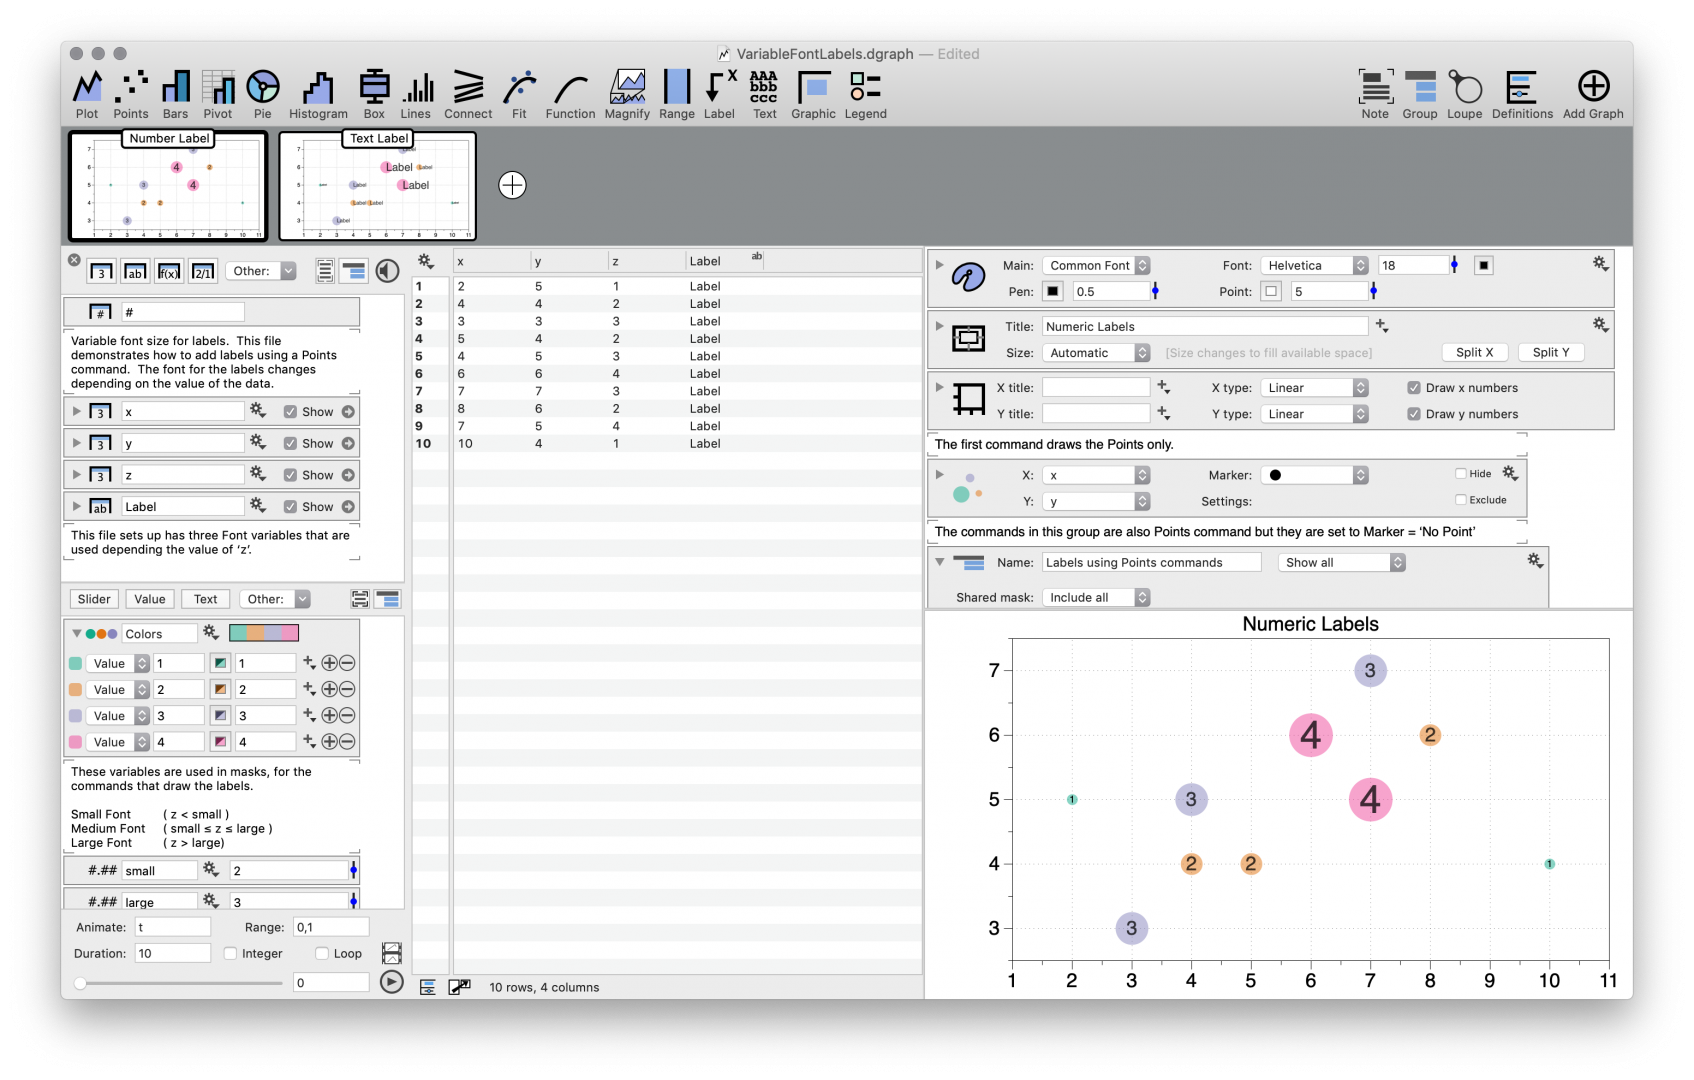Select the Points tool in the toolbar
The image size is (1694, 1080).
point(130,93)
